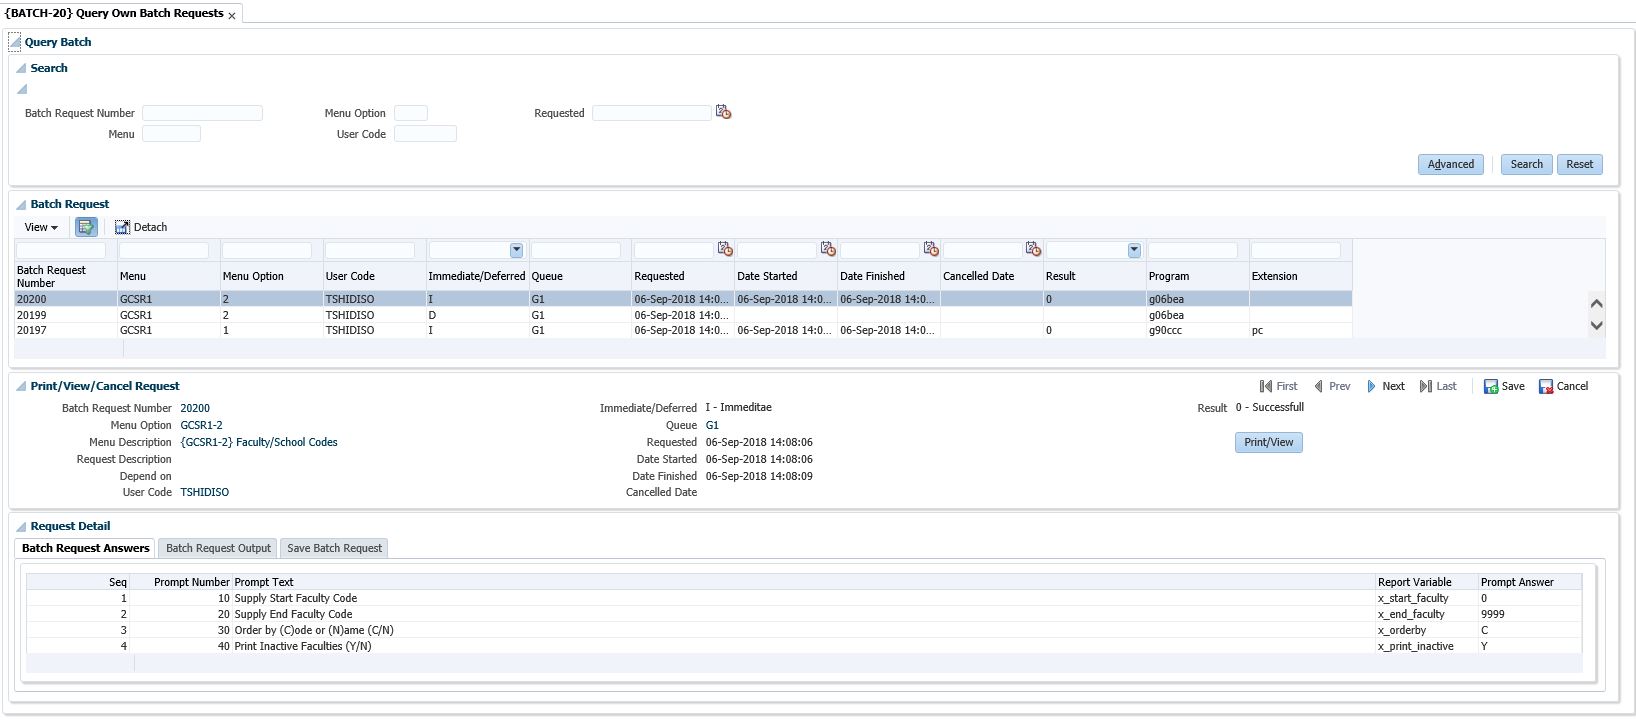The height and width of the screenshot is (721, 1636).
Task: Open date picker beside Requested search field
Action: [x=723, y=112]
